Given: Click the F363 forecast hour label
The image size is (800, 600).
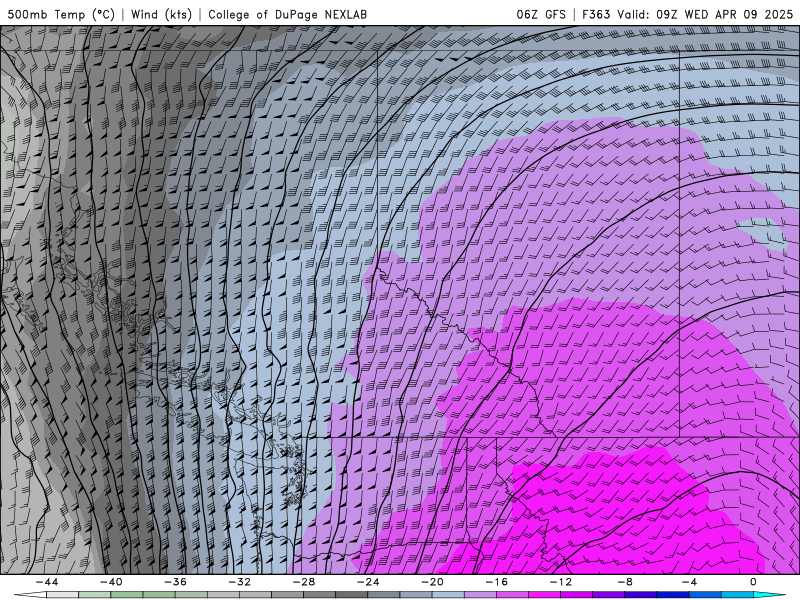Looking at the screenshot, I should [596, 14].
